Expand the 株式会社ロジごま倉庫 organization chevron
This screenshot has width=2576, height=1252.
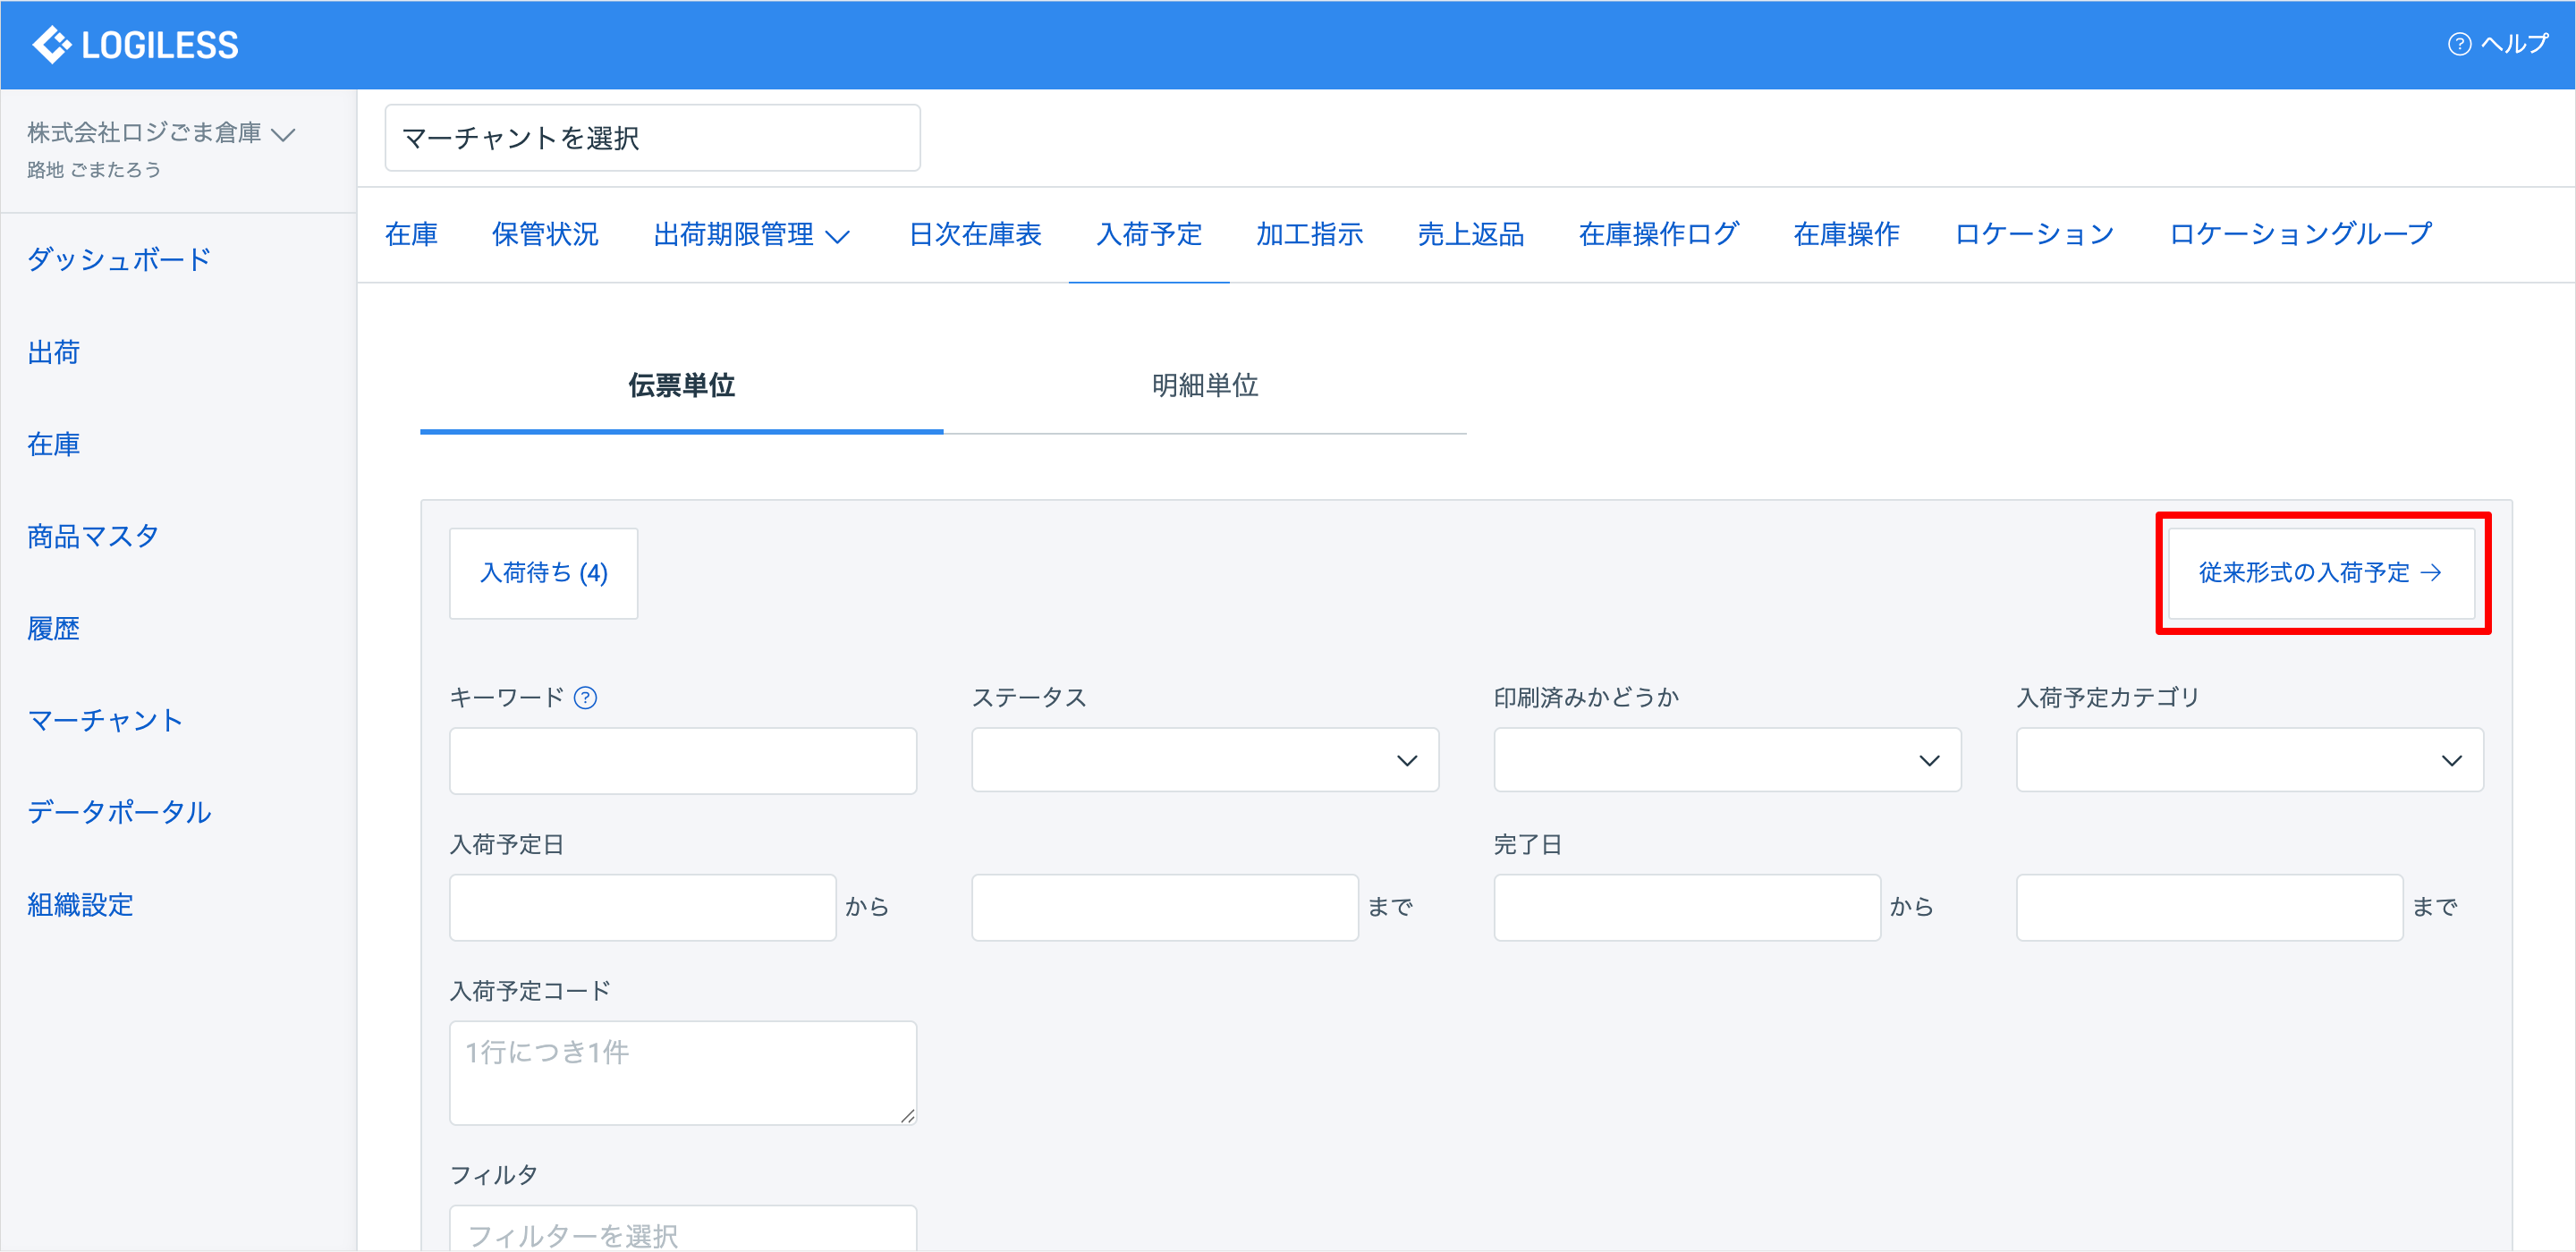(284, 134)
